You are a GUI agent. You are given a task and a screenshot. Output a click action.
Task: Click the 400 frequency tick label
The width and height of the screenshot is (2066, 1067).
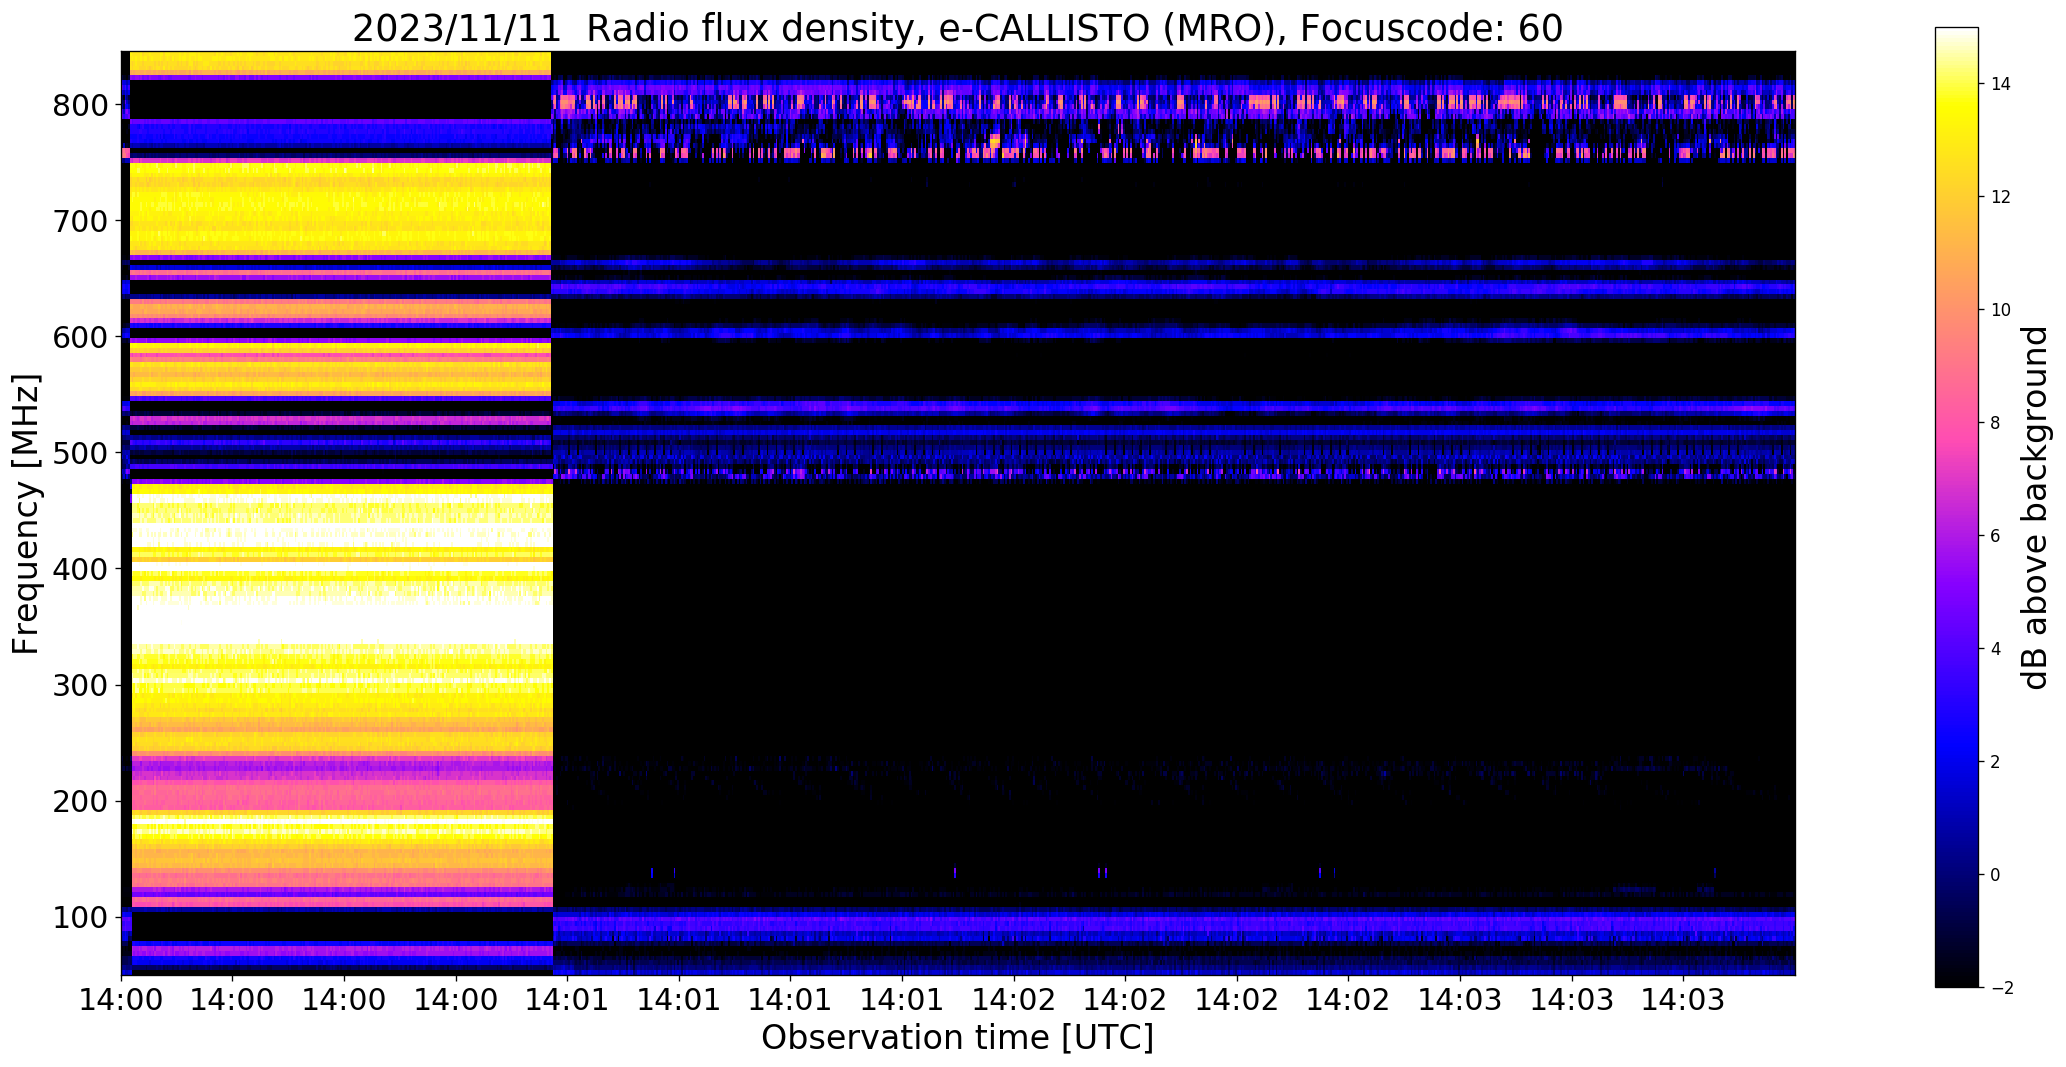(81, 569)
